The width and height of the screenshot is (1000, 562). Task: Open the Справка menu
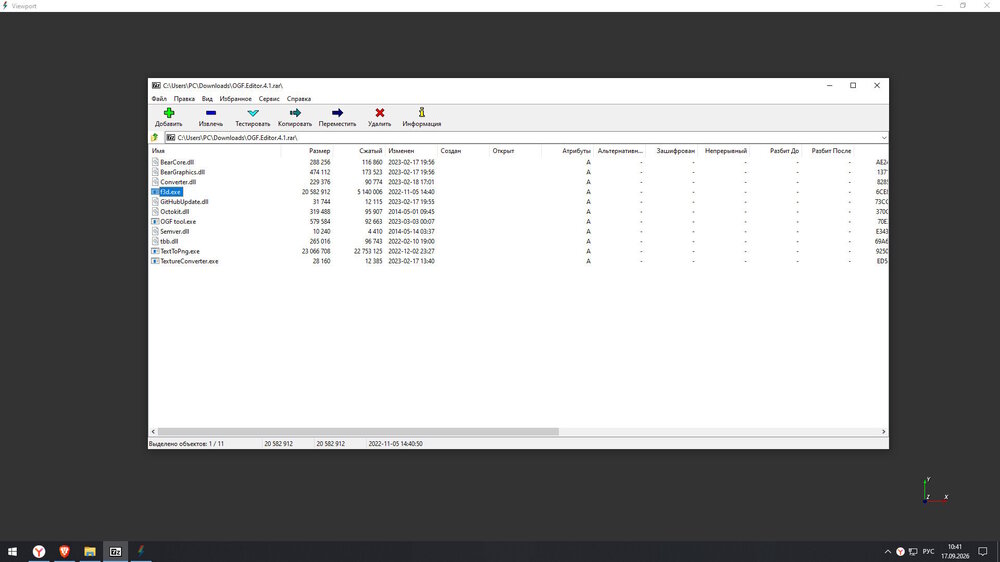point(298,99)
